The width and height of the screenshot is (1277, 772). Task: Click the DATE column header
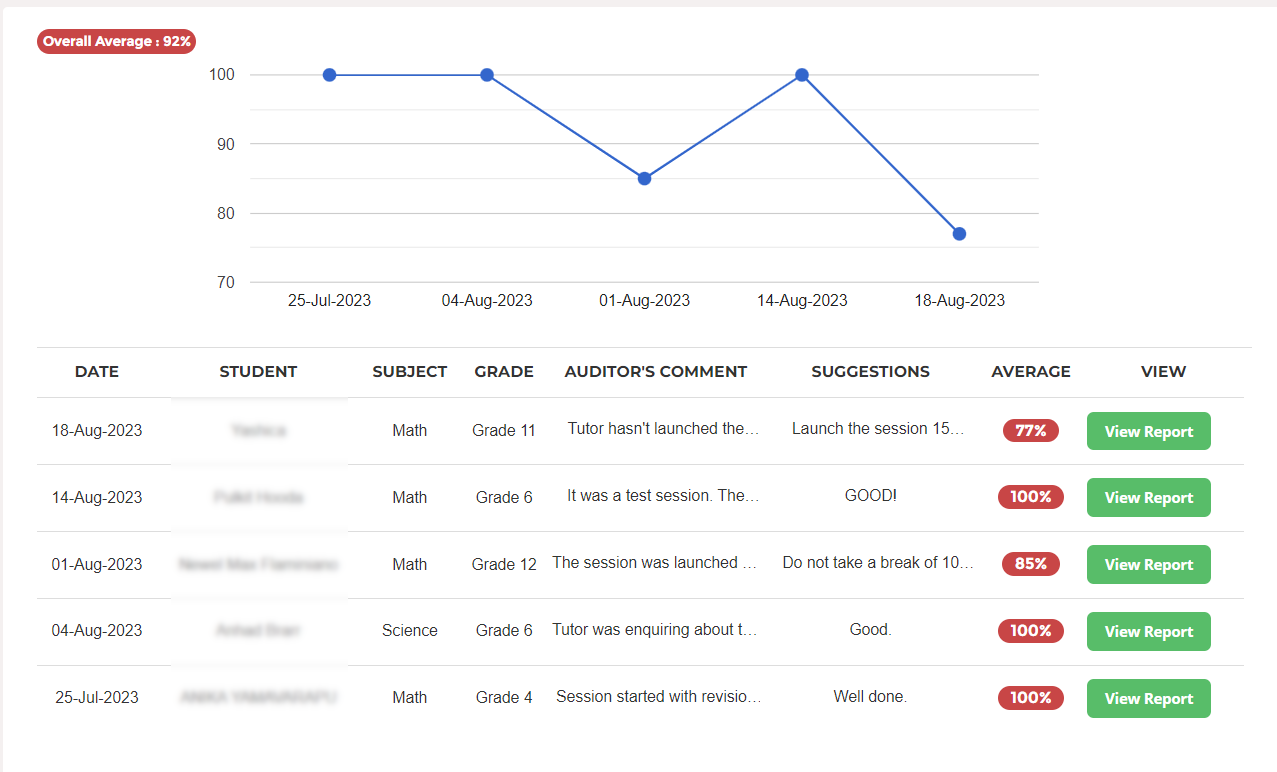coord(97,372)
